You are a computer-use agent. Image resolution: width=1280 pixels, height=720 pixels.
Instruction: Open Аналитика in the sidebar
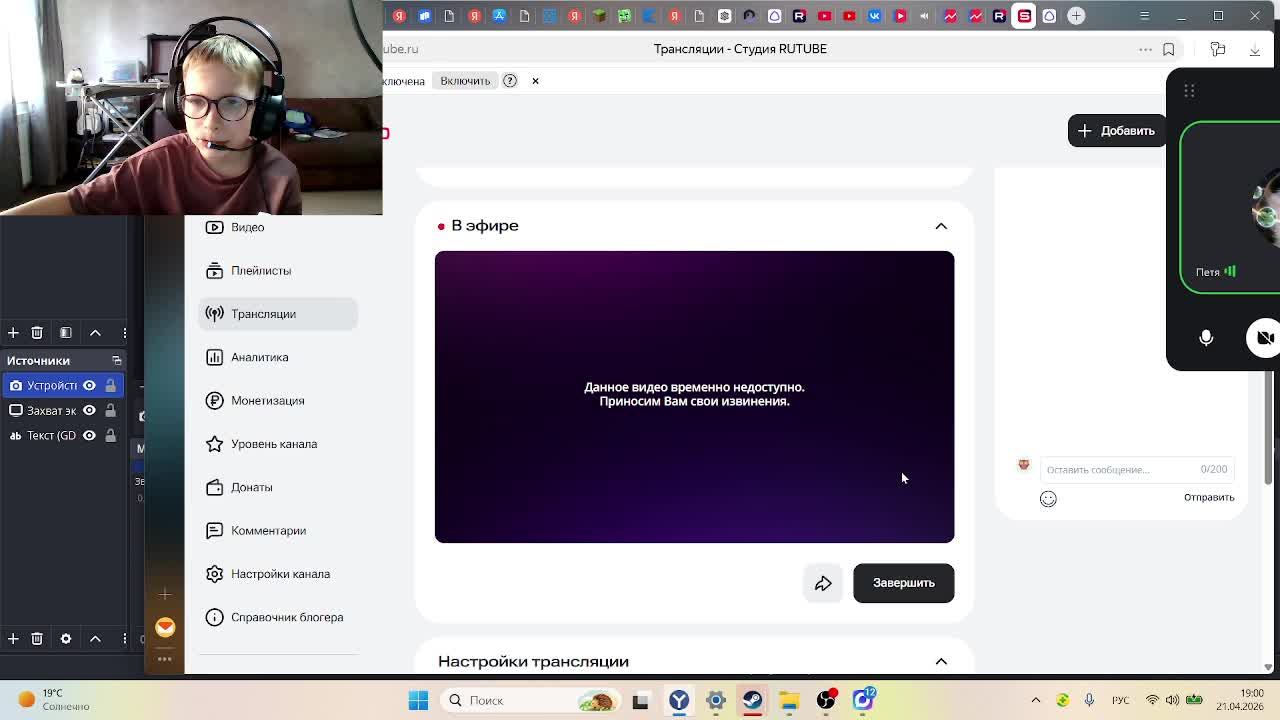click(278, 357)
